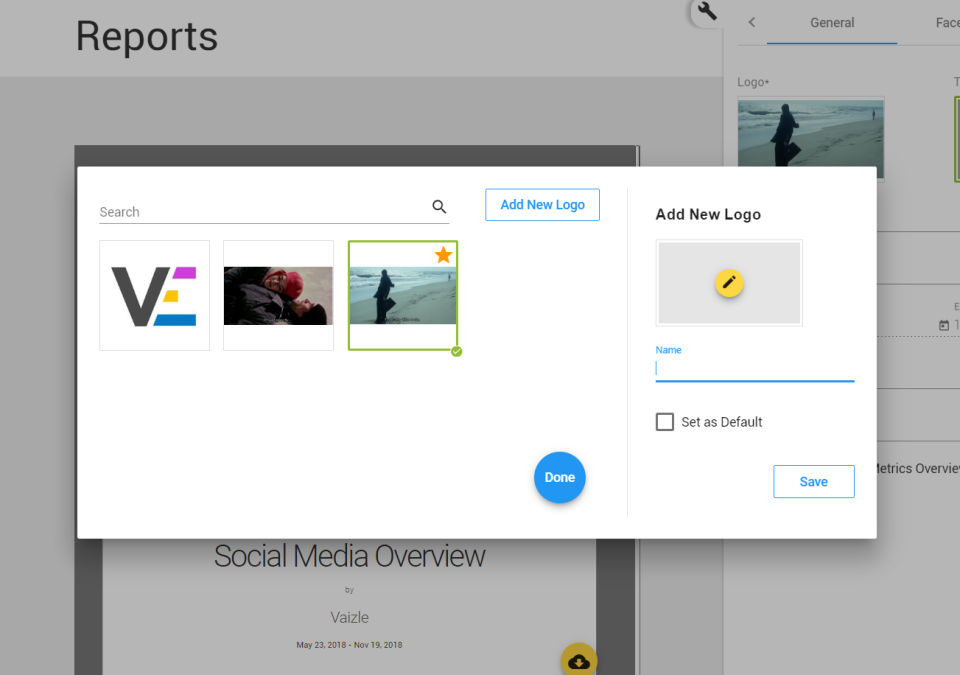Image resolution: width=960 pixels, height=675 pixels.
Task: Click the Vaizle name in the report
Action: coord(349,617)
